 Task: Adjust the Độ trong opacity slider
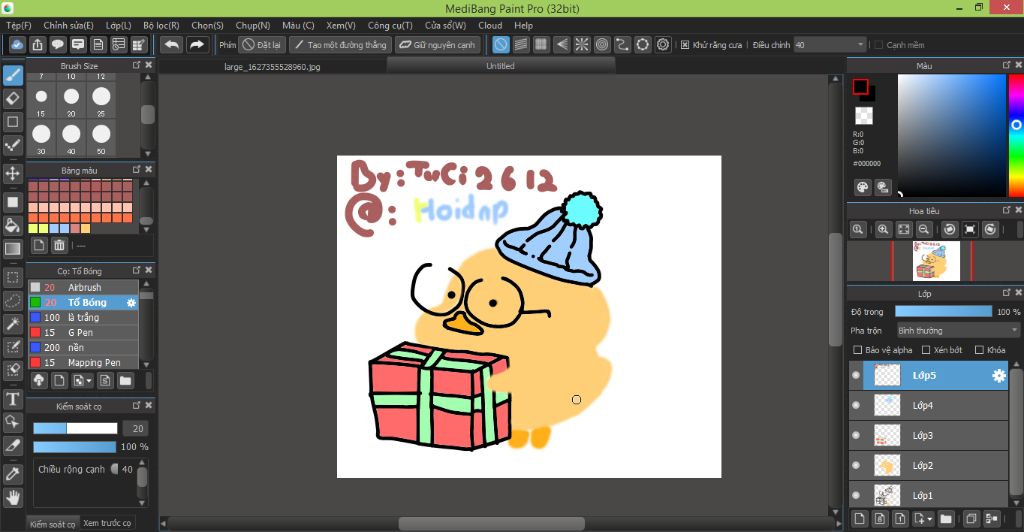943,312
